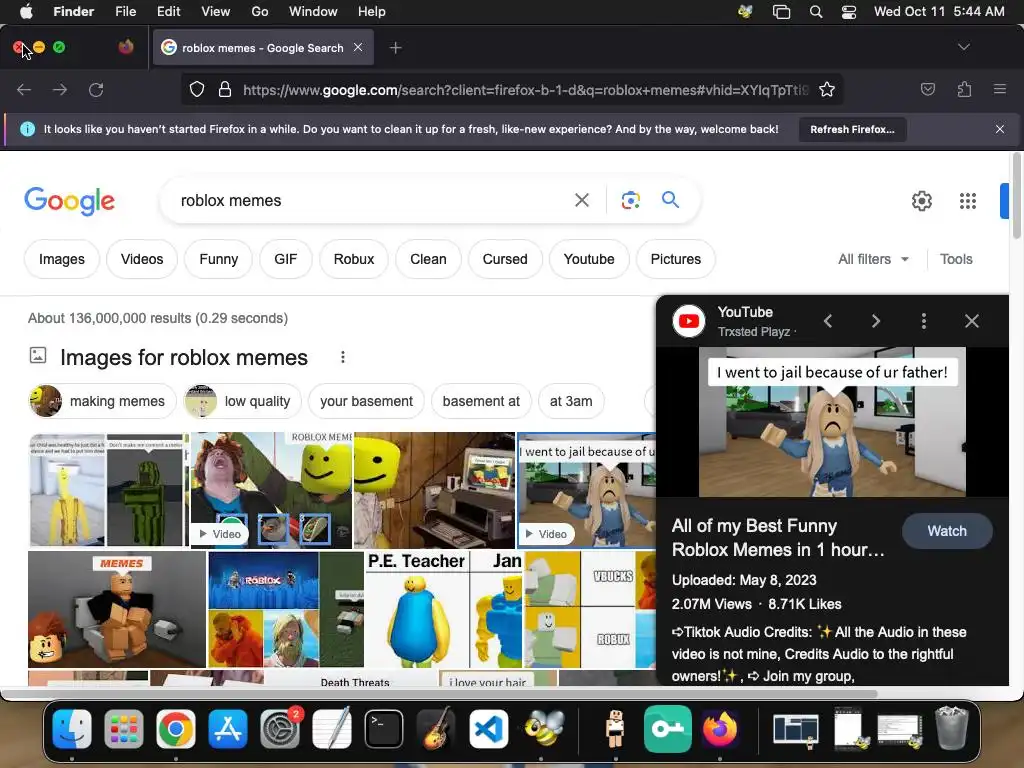1024x768 pixels.
Task: Open the YouTube panel three-dot menu
Action: point(923,321)
